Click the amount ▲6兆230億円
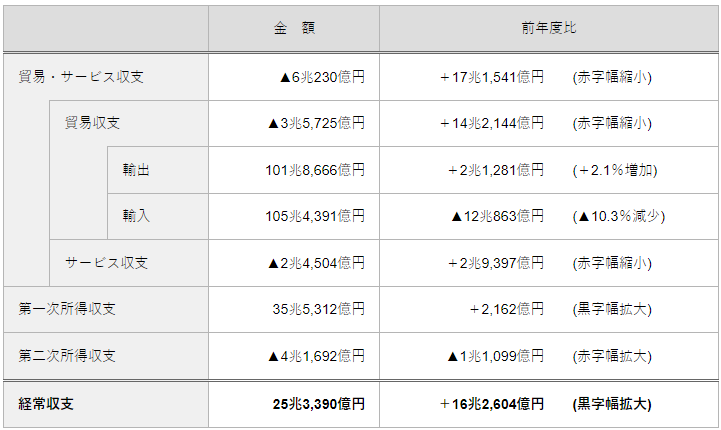The width and height of the screenshot is (721, 430). pos(322,77)
